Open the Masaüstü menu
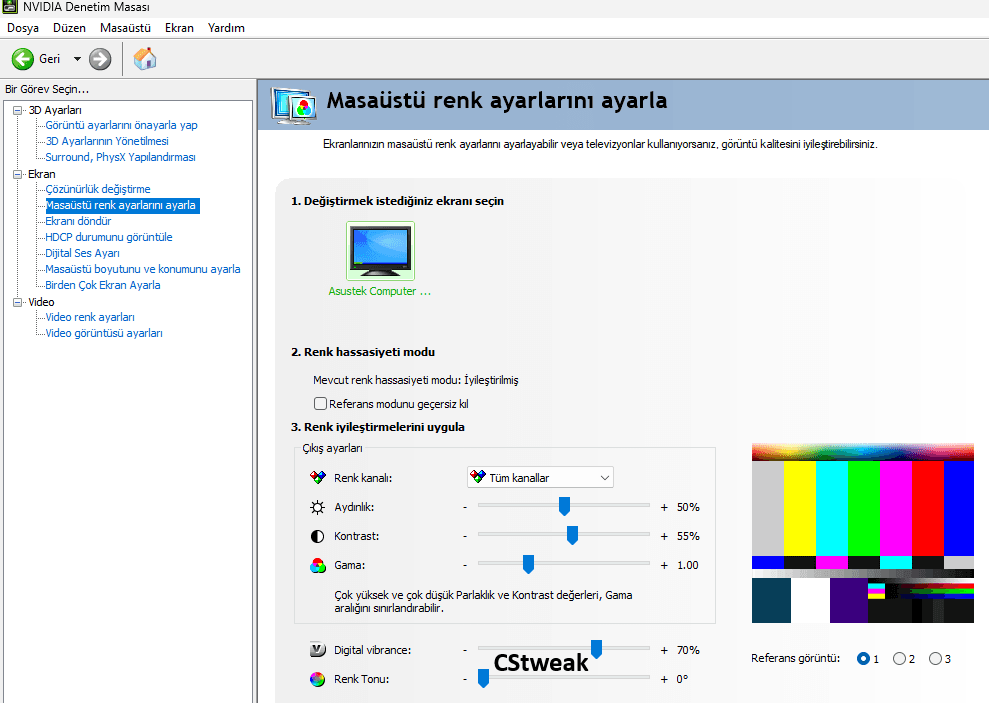This screenshot has height=703, width=989. click(125, 28)
